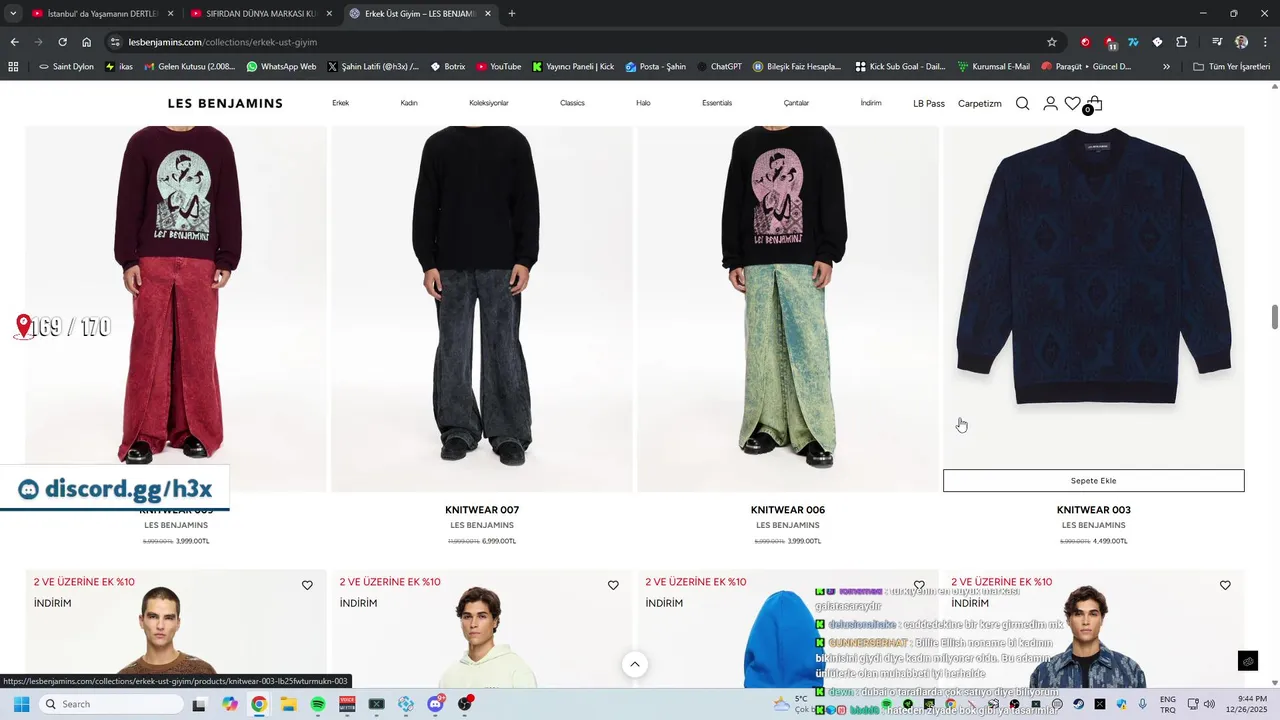Click the site information icon in address bar
Viewport: 1280px width, 720px height.
point(115,42)
